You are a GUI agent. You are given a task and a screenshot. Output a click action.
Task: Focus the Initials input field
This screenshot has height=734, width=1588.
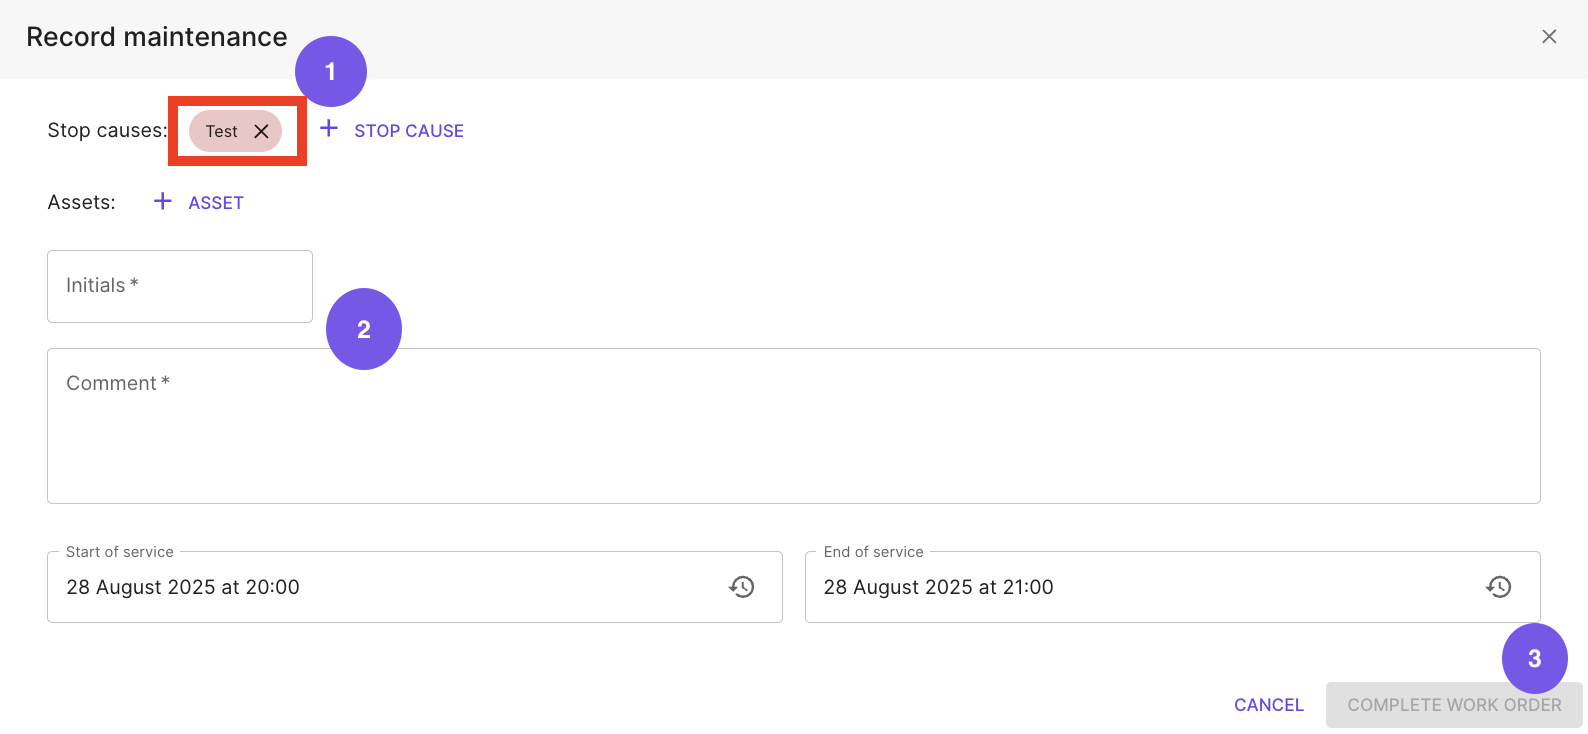[x=180, y=286]
